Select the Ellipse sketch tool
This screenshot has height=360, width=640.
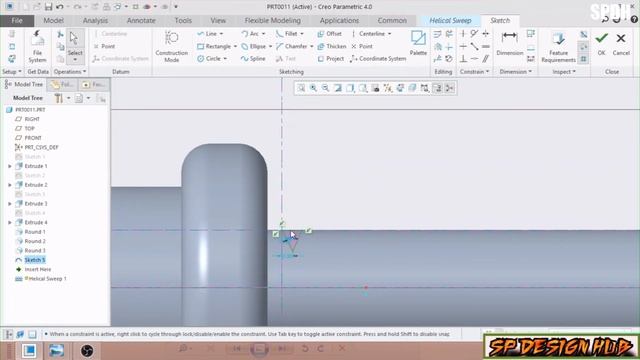click(254, 46)
